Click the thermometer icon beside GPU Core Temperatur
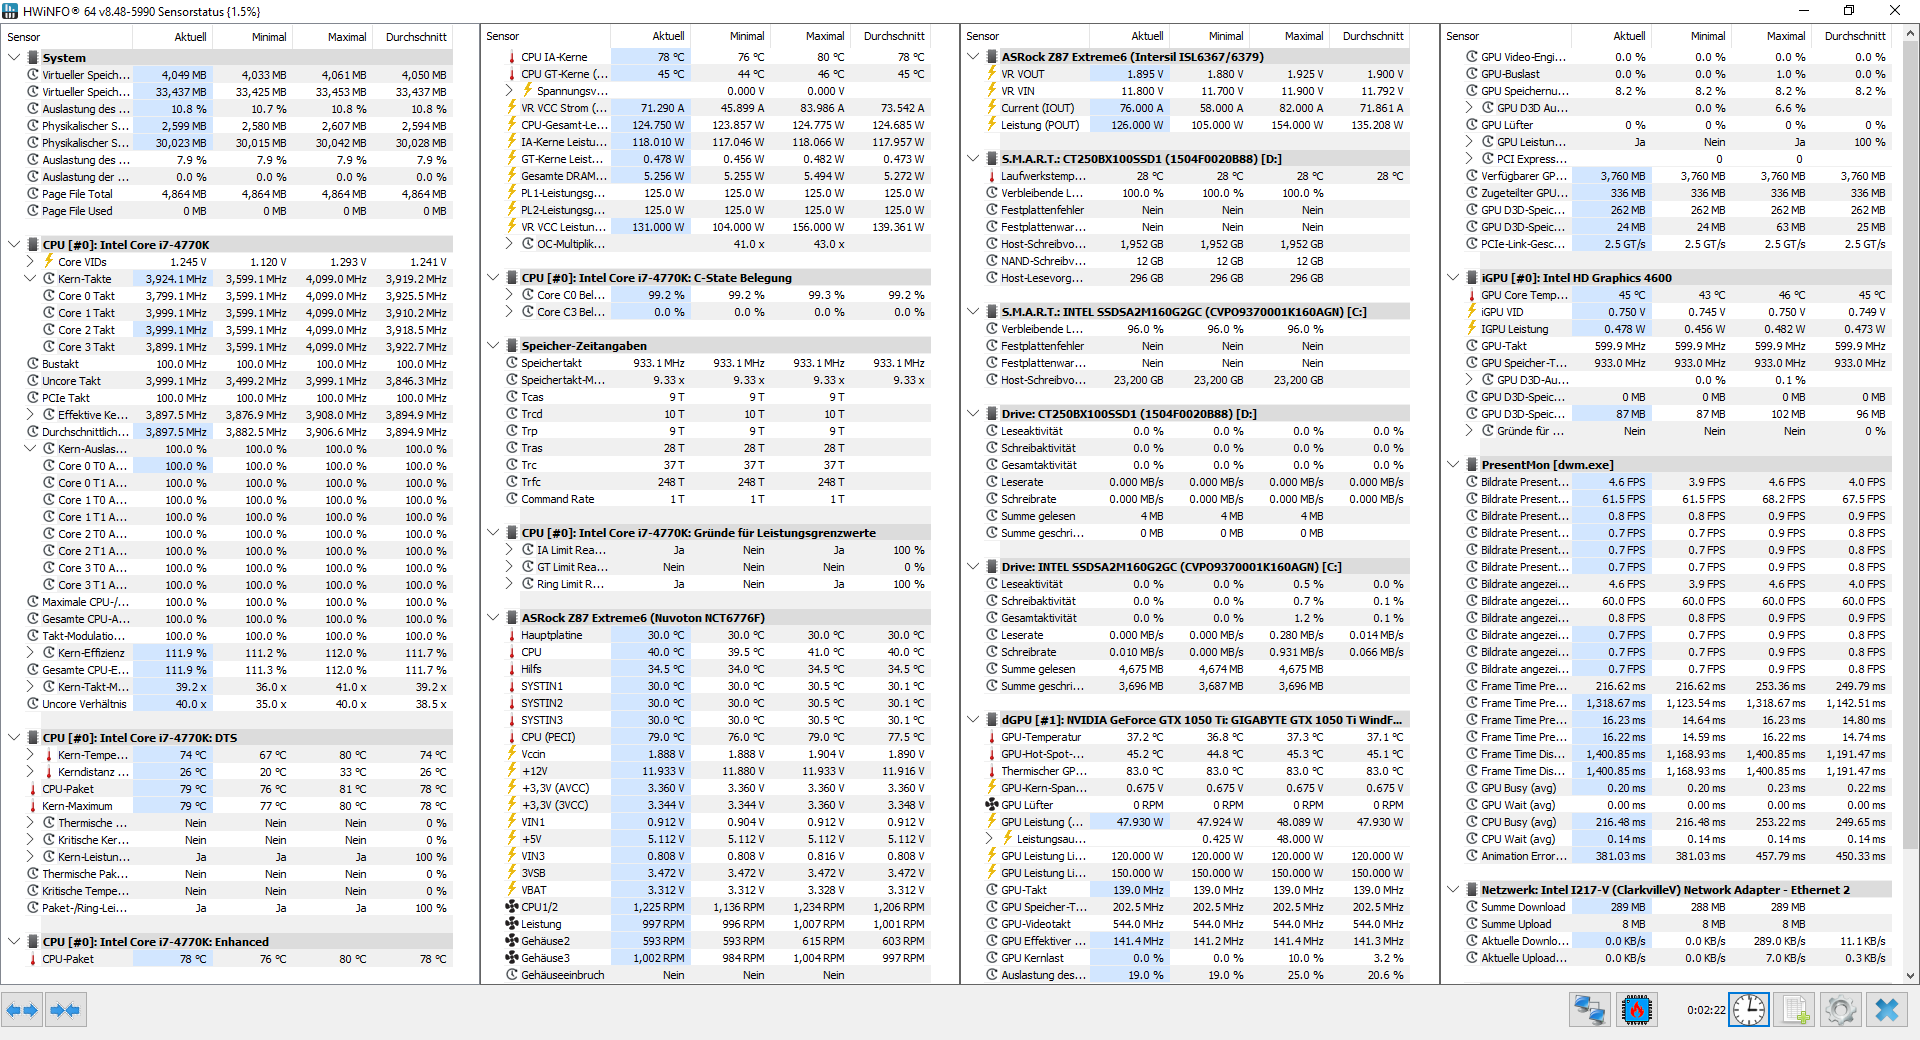 (x=1472, y=295)
